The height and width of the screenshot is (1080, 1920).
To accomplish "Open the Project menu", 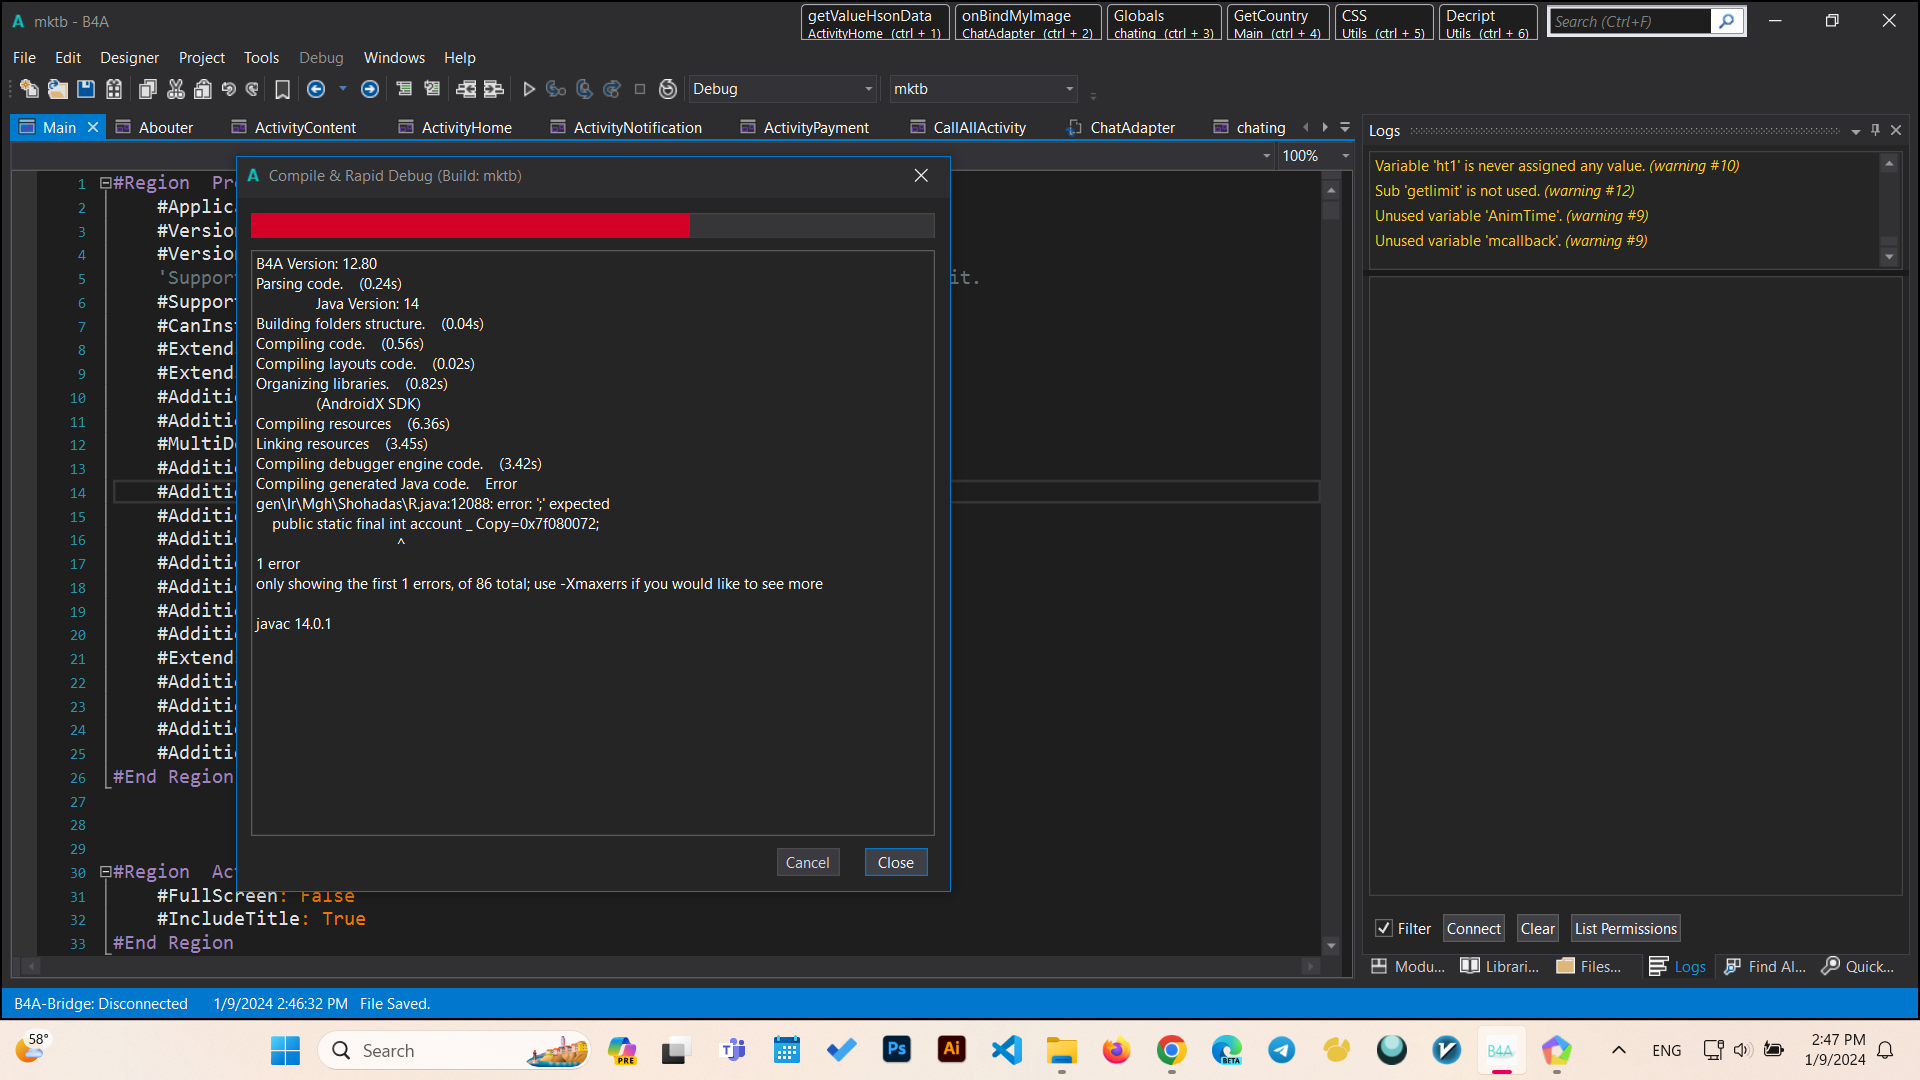I will click(x=201, y=58).
